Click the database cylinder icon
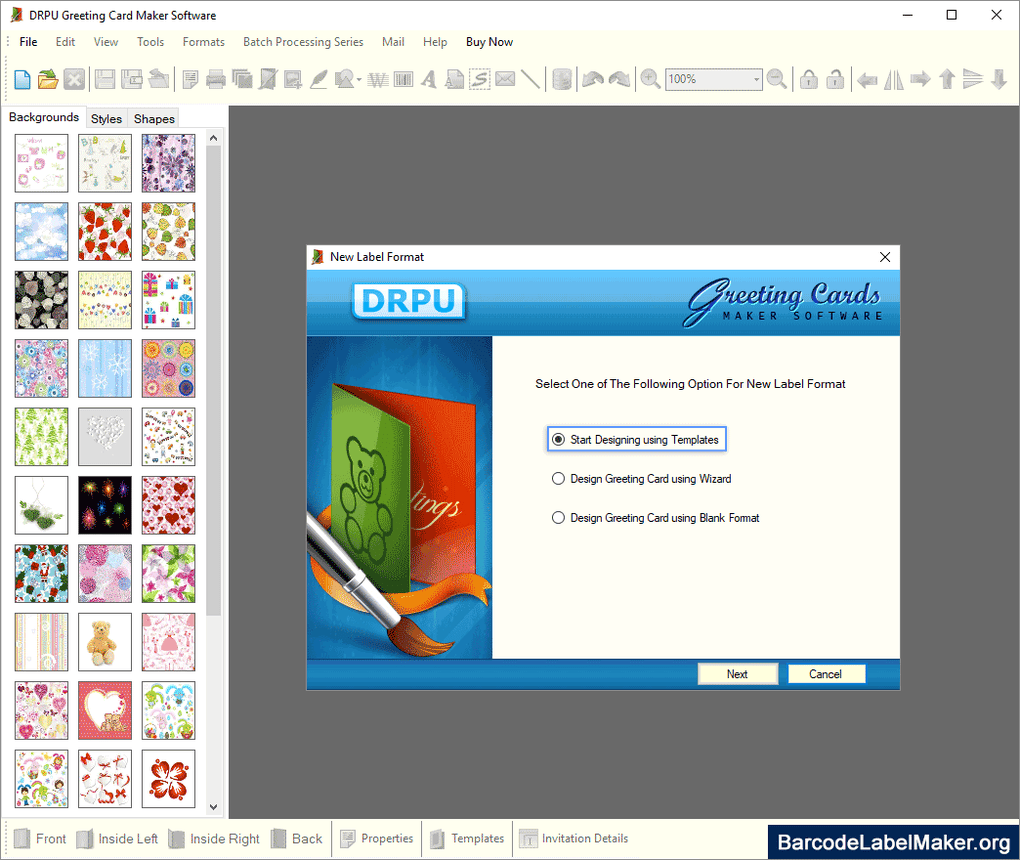The width and height of the screenshot is (1020, 860). tap(562, 79)
